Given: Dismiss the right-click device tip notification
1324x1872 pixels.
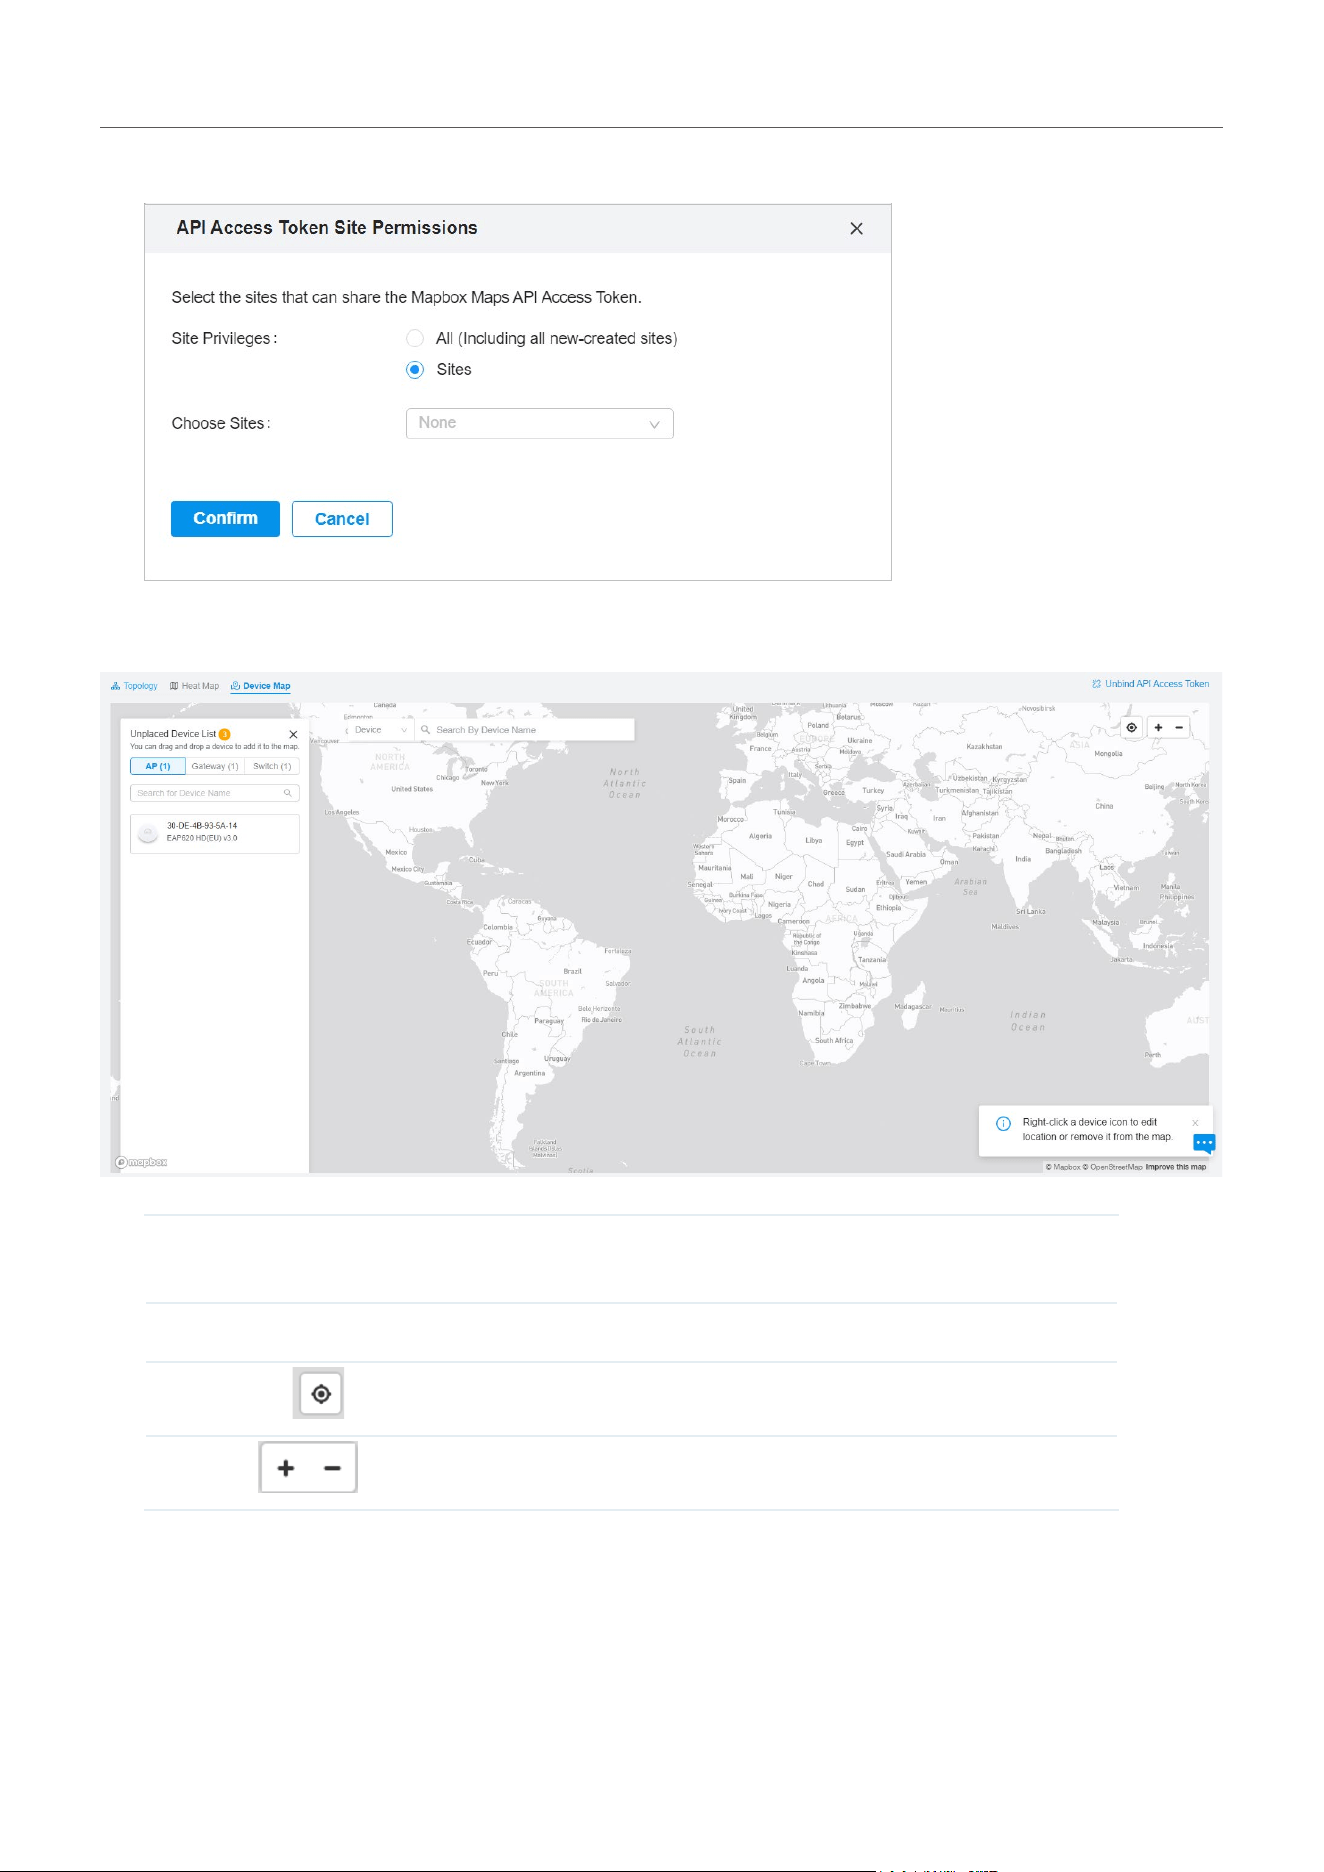Looking at the screenshot, I should coord(1195,1123).
